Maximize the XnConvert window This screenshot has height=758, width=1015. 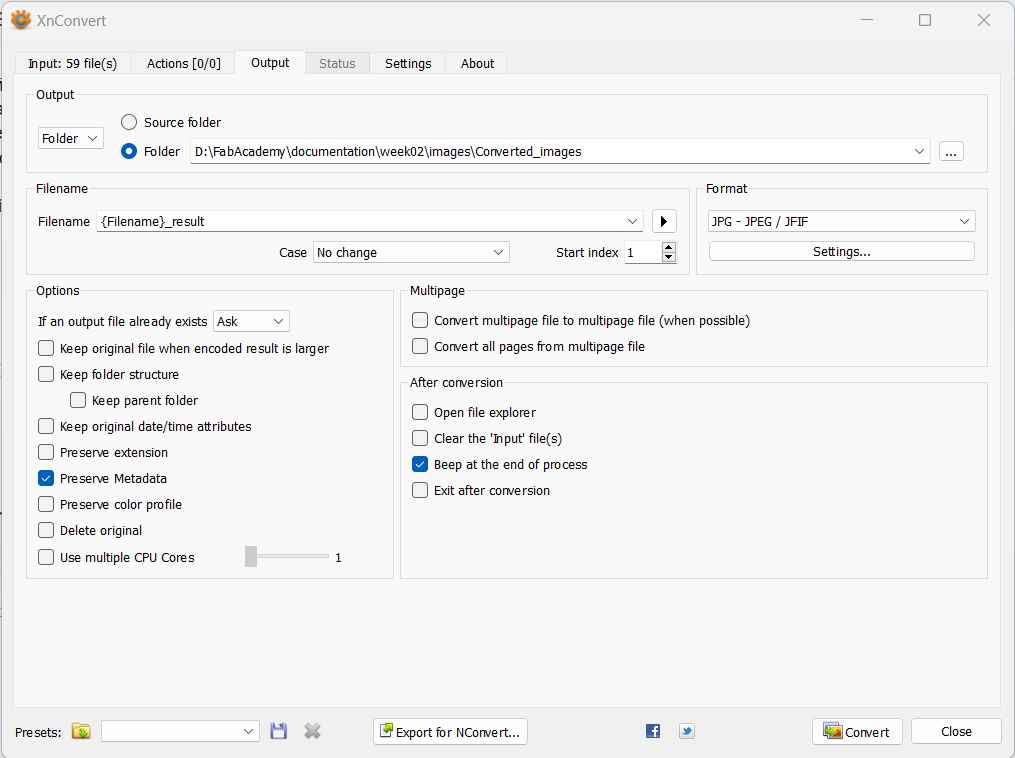point(925,20)
